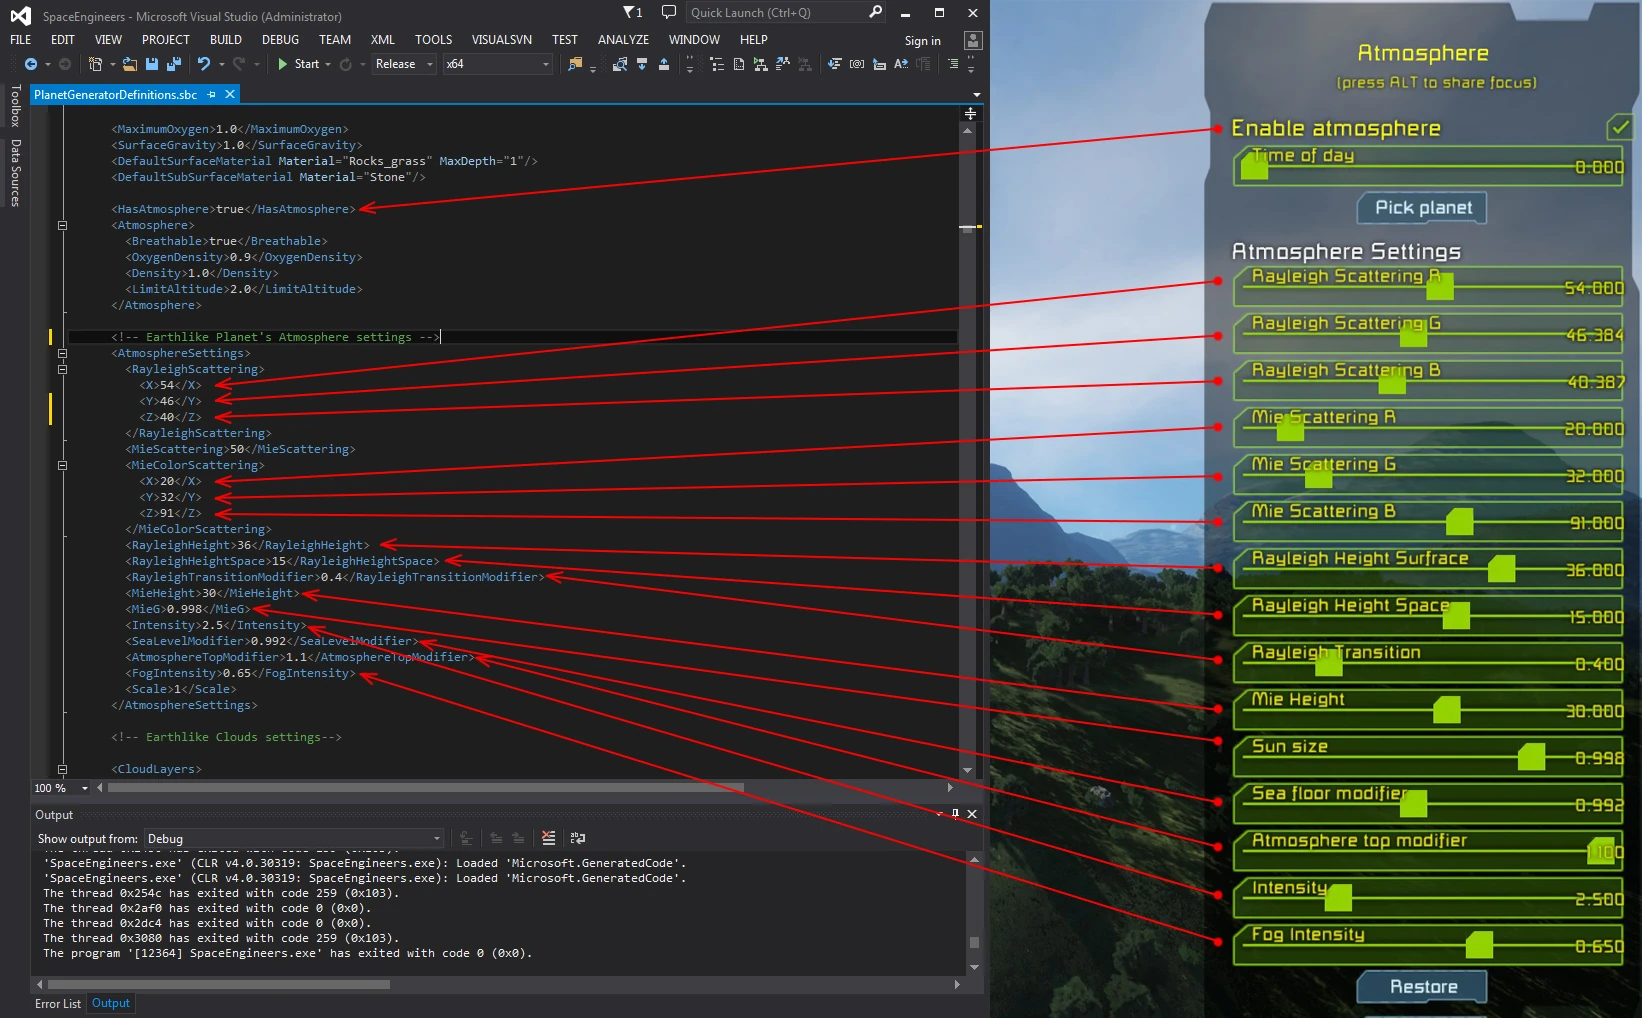Click the Quick Launch magnifier icon
This screenshot has height=1018, width=1642.
pyautogui.click(x=876, y=12)
